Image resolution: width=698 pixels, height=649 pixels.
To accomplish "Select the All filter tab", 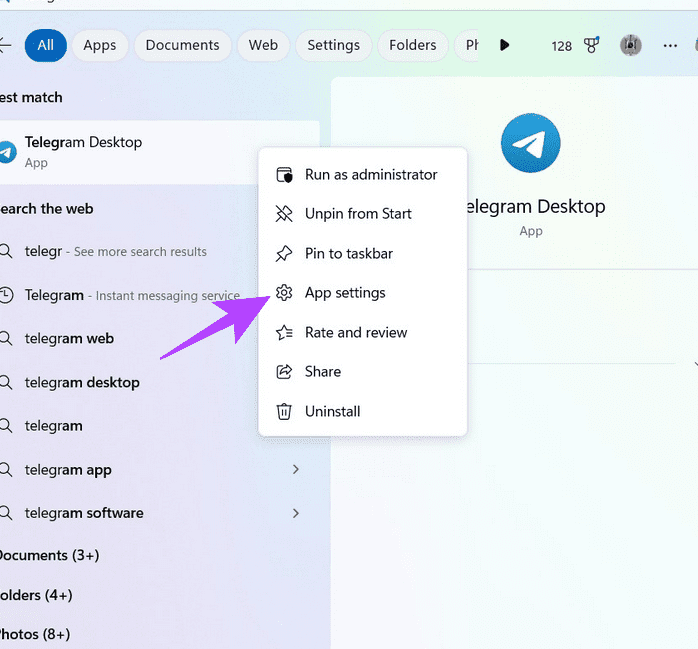I will coord(46,45).
